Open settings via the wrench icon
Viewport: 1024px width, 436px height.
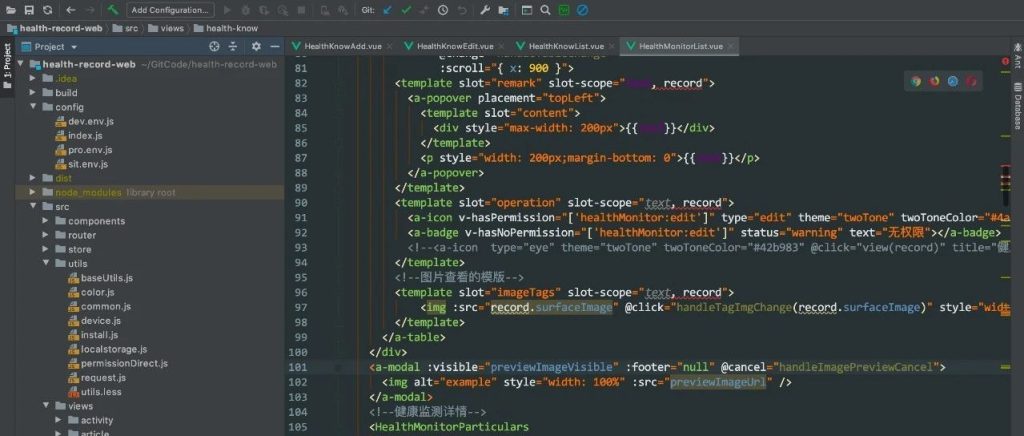pos(485,10)
